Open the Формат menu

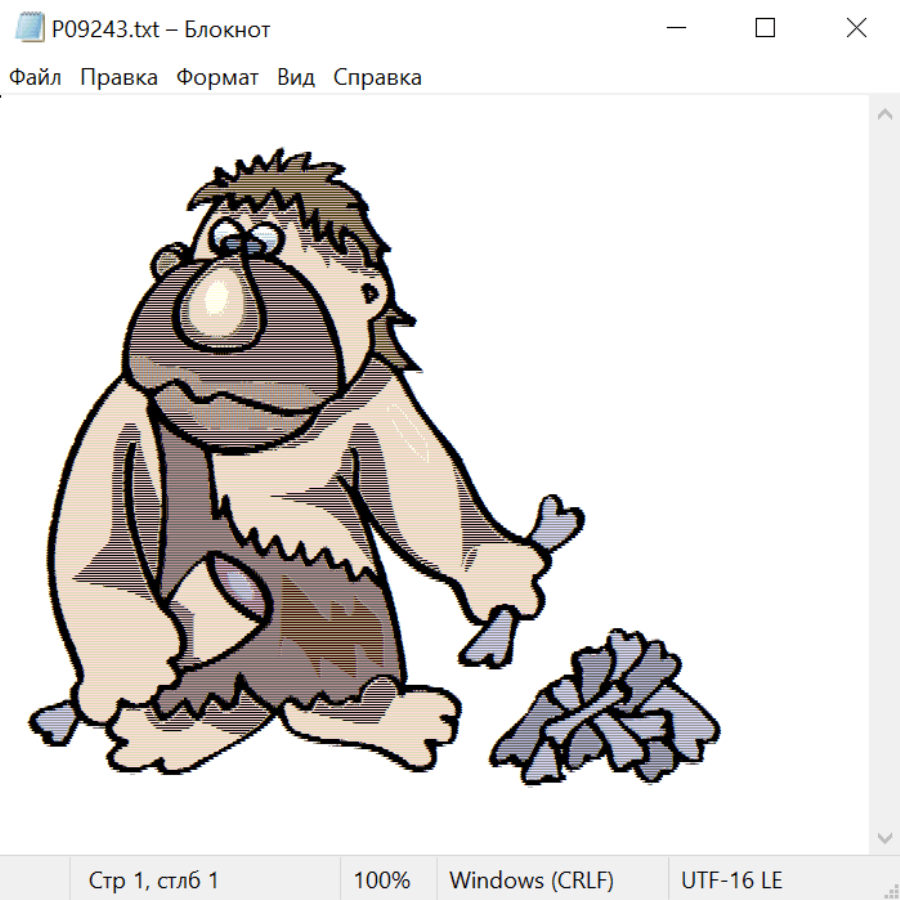pos(217,78)
